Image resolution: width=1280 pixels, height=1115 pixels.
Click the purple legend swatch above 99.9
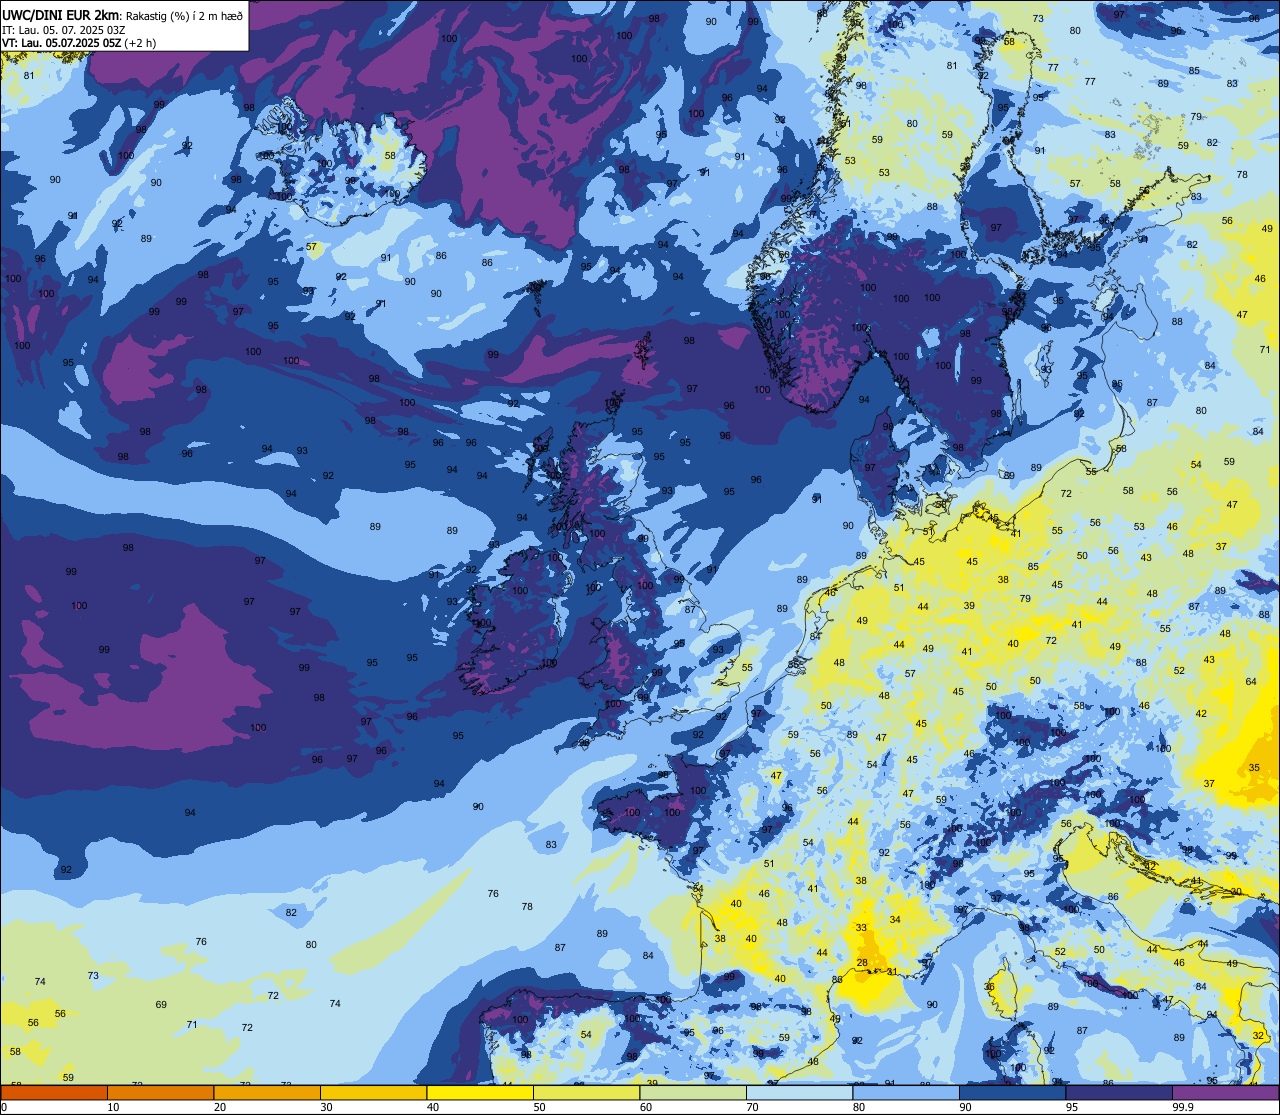point(1225,1093)
